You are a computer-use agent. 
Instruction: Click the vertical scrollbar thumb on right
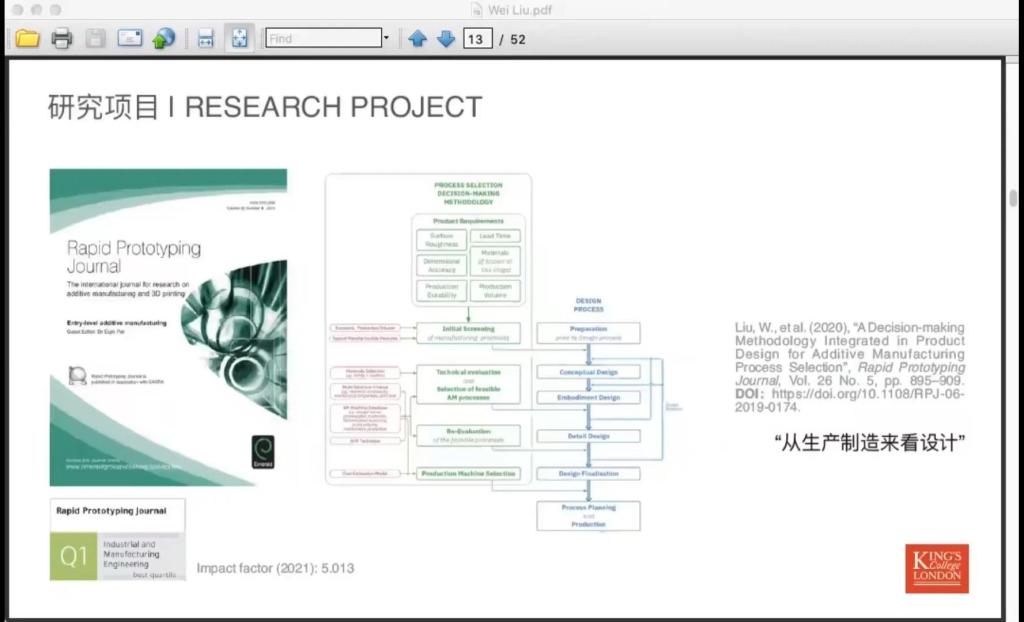[x=1014, y=197]
